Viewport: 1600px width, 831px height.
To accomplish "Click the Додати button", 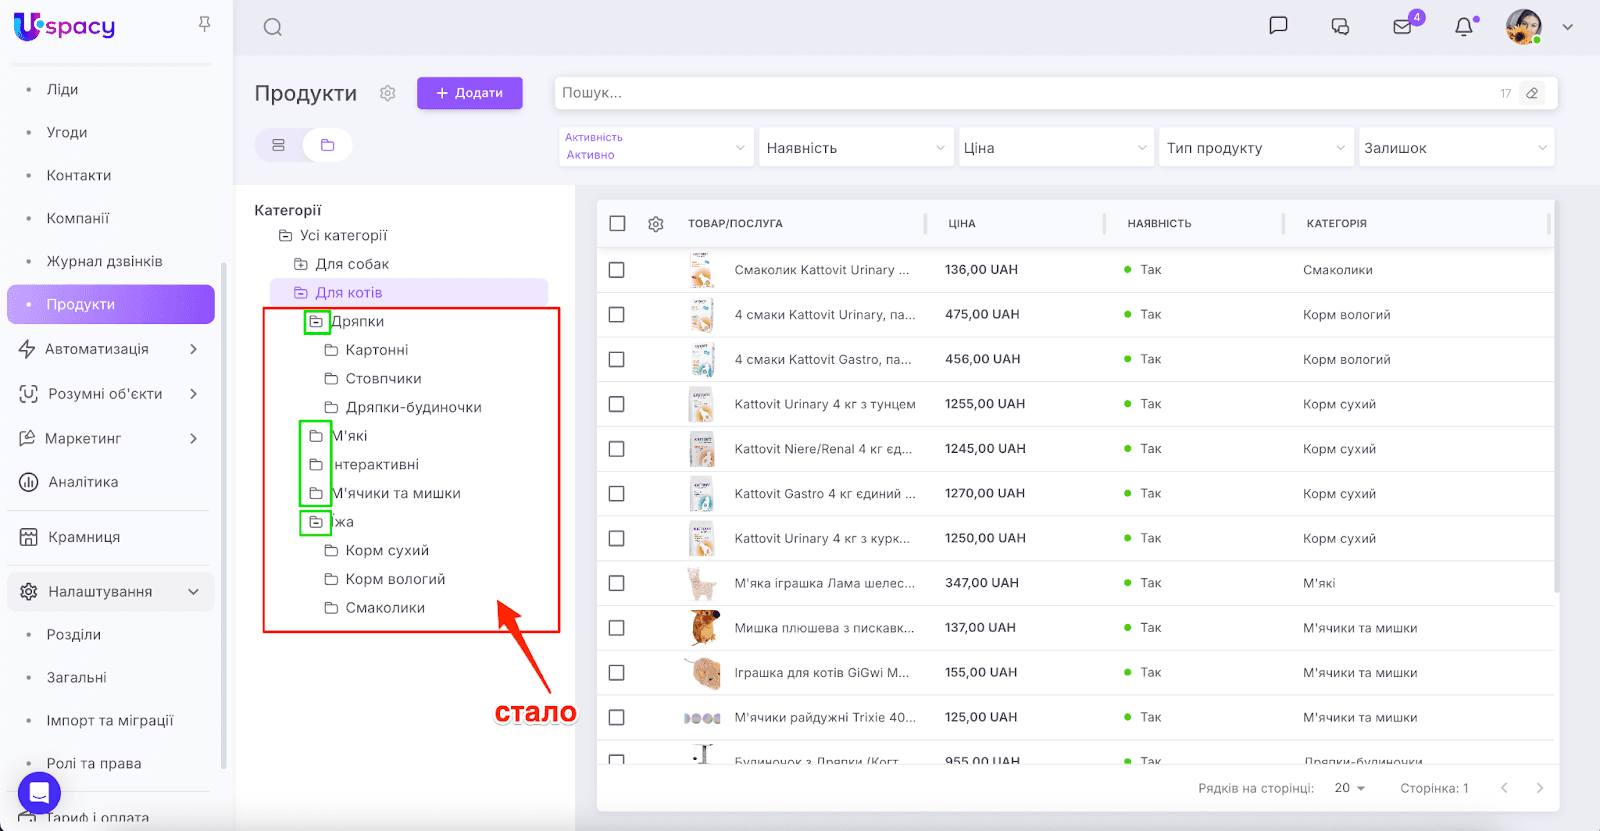I will (x=469, y=93).
